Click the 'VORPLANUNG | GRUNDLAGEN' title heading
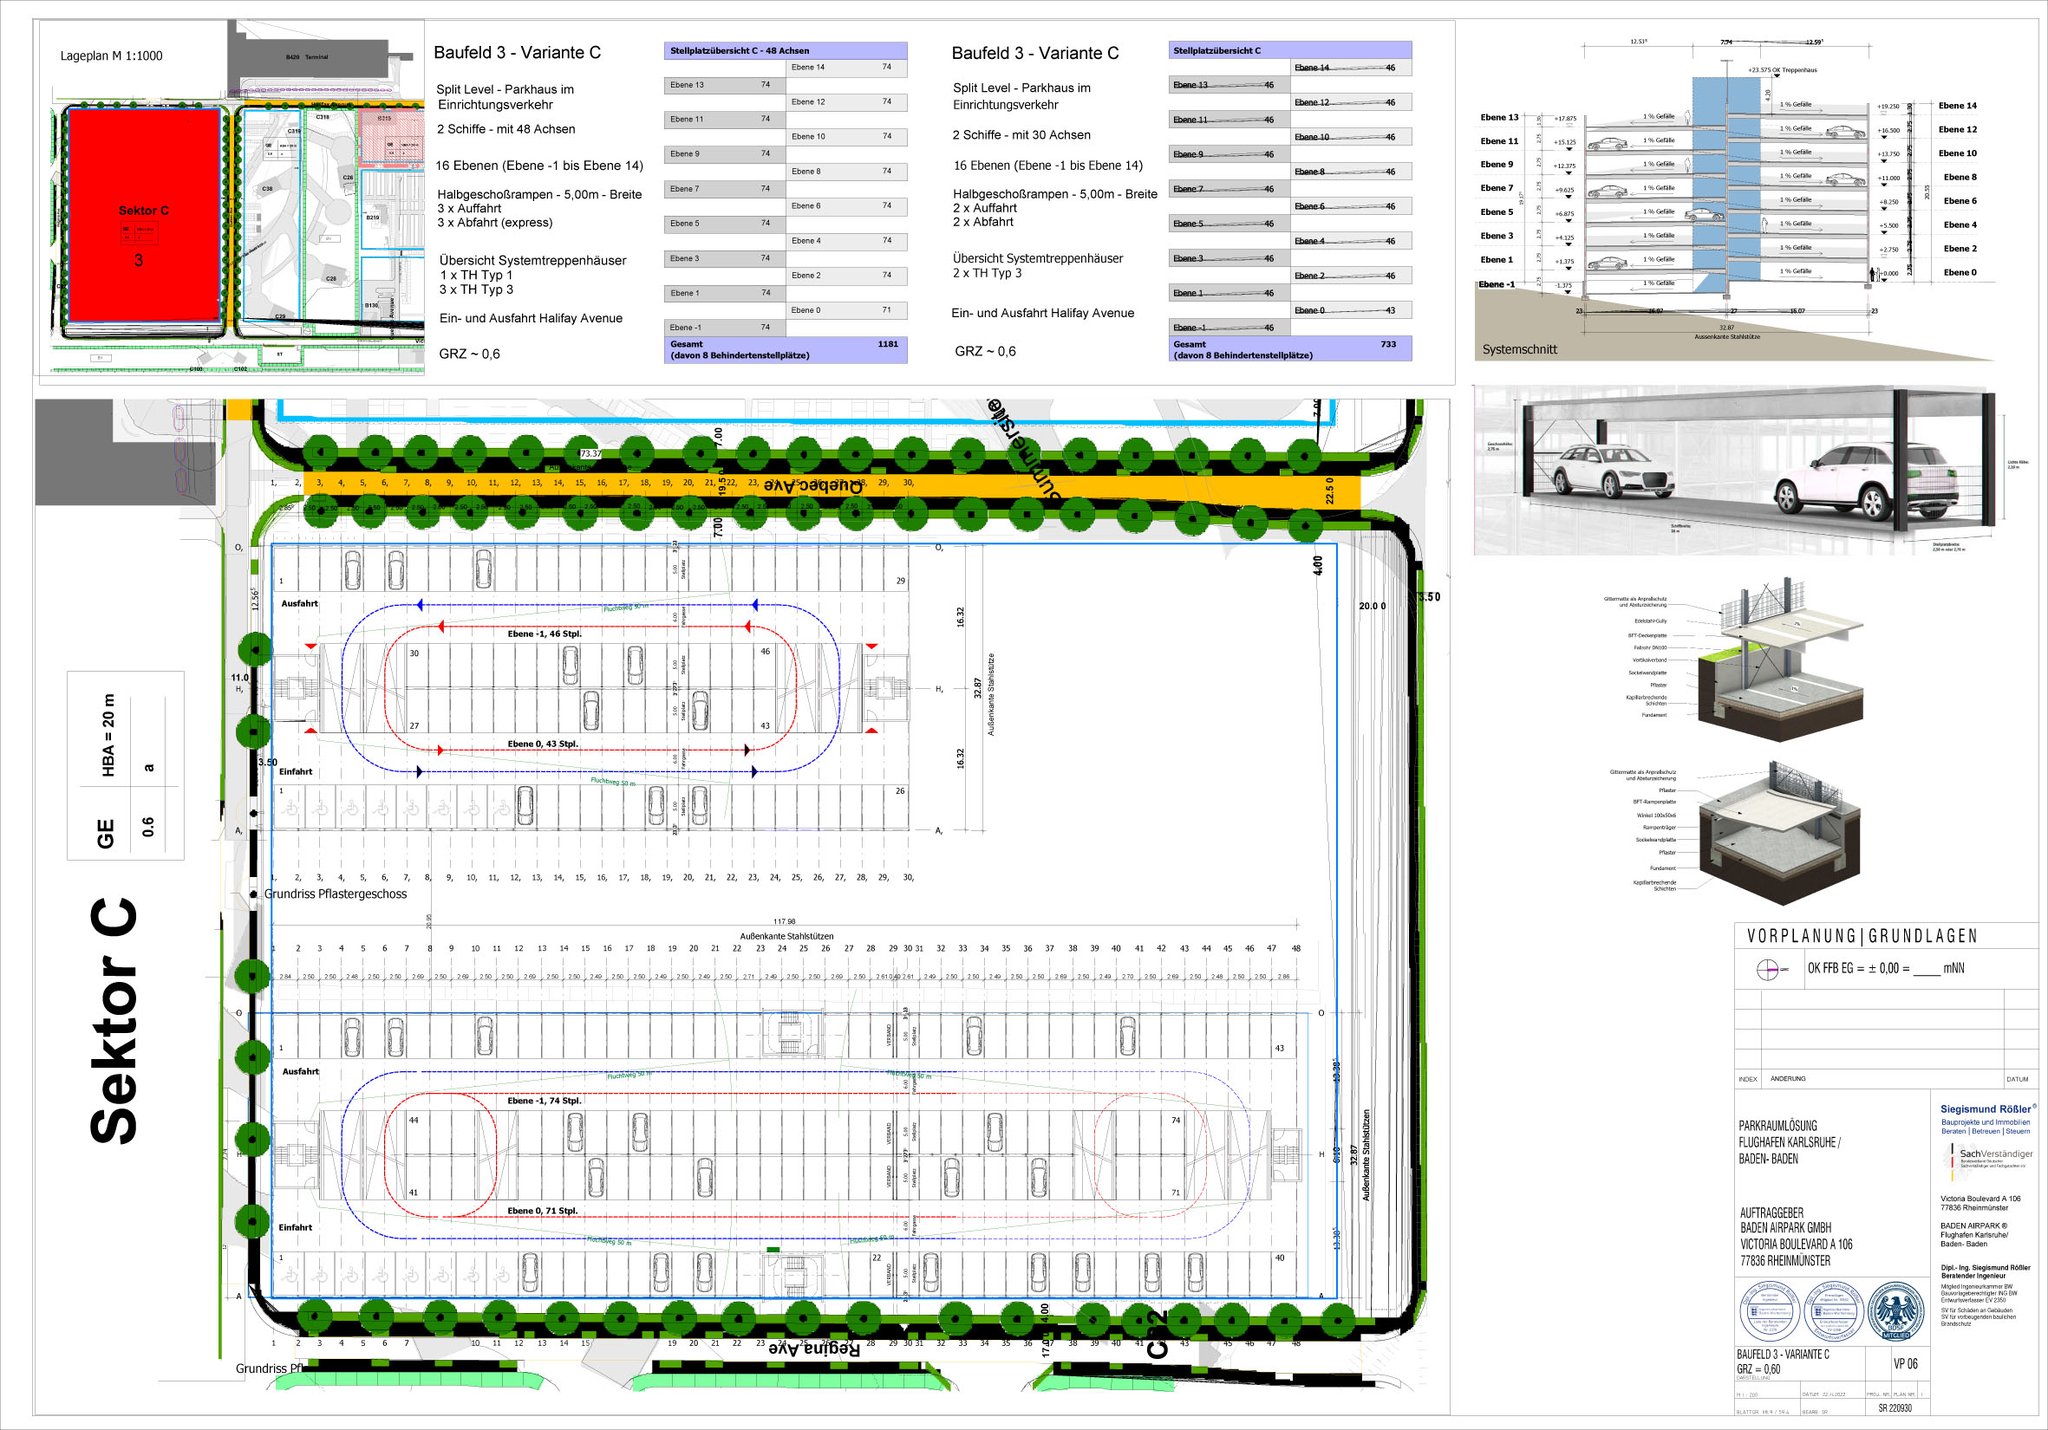Image resolution: width=2048 pixels, height=1430 pixels. [1861, 937]
